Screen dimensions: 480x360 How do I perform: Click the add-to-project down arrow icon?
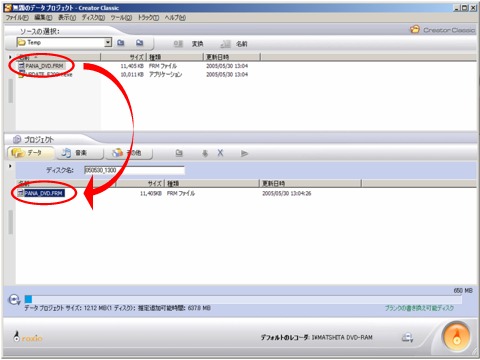(x=205, y=153)
